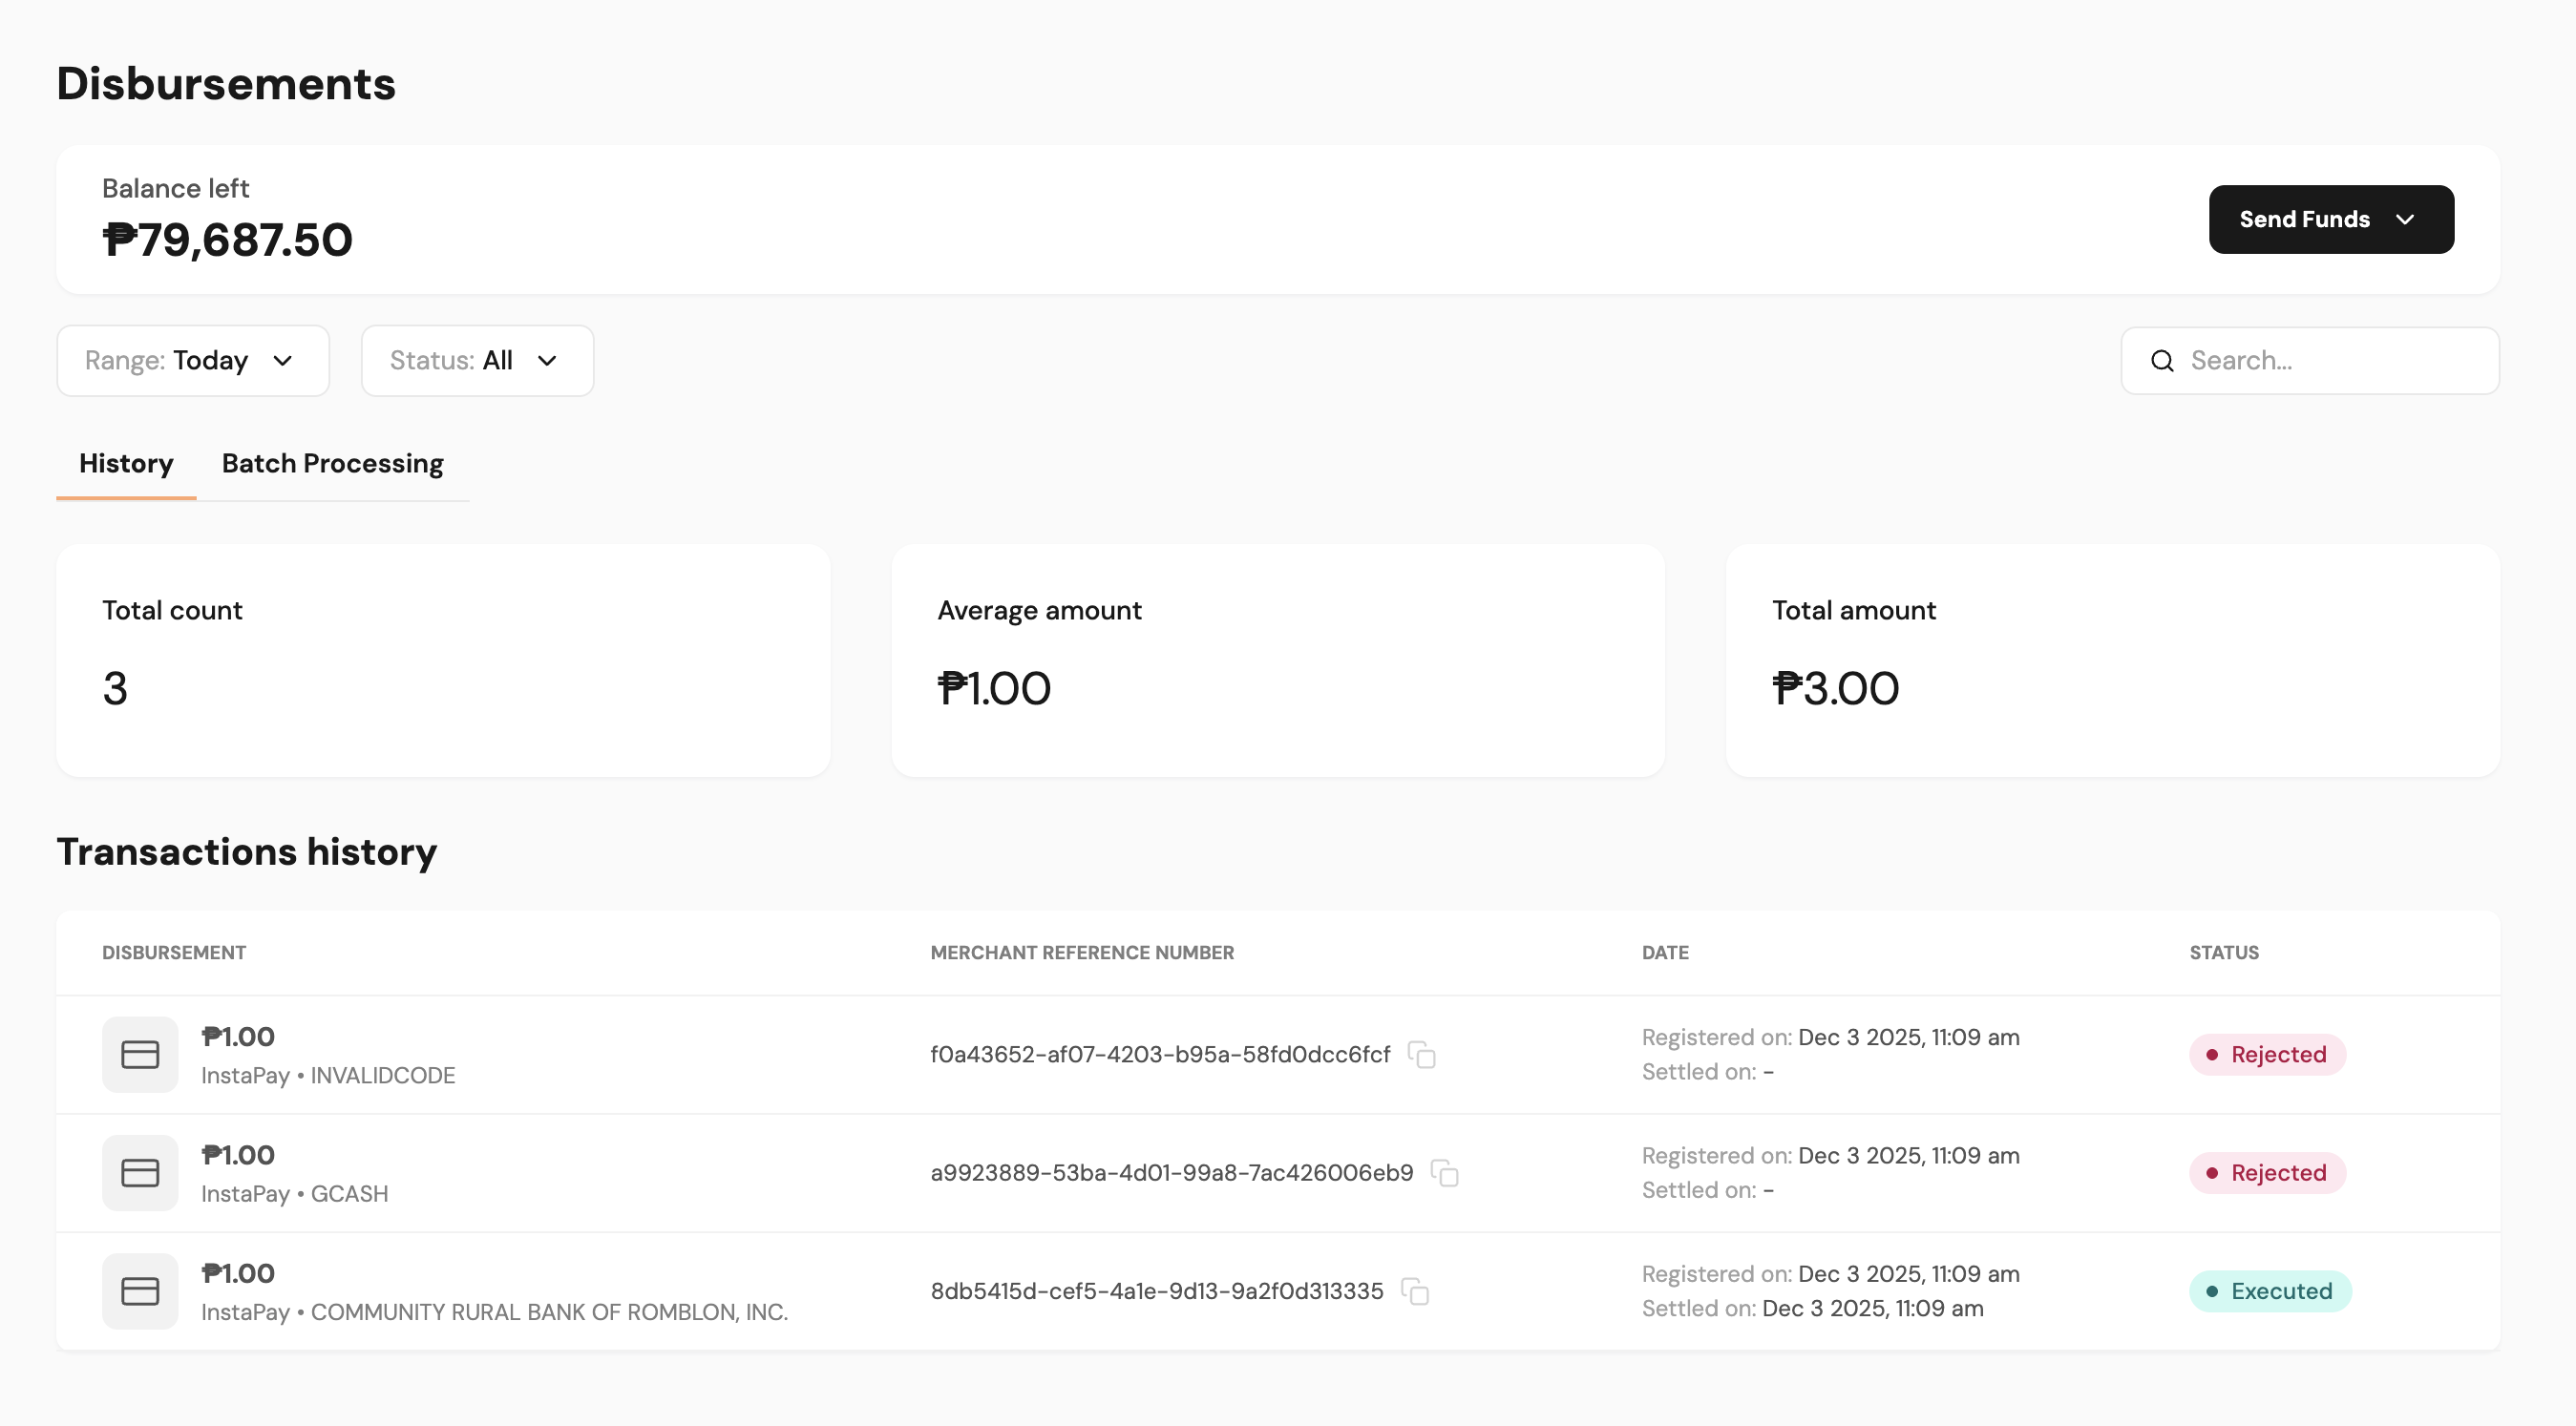The width and height of the screenshot is (2576, 1426).
Task: Click card icon of GCASH disbursement
Action: coord(140,1172)
